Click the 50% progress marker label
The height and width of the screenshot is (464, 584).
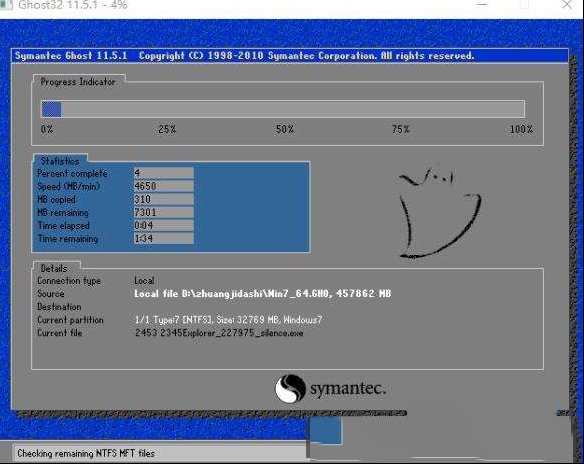(x=285, y=130)
